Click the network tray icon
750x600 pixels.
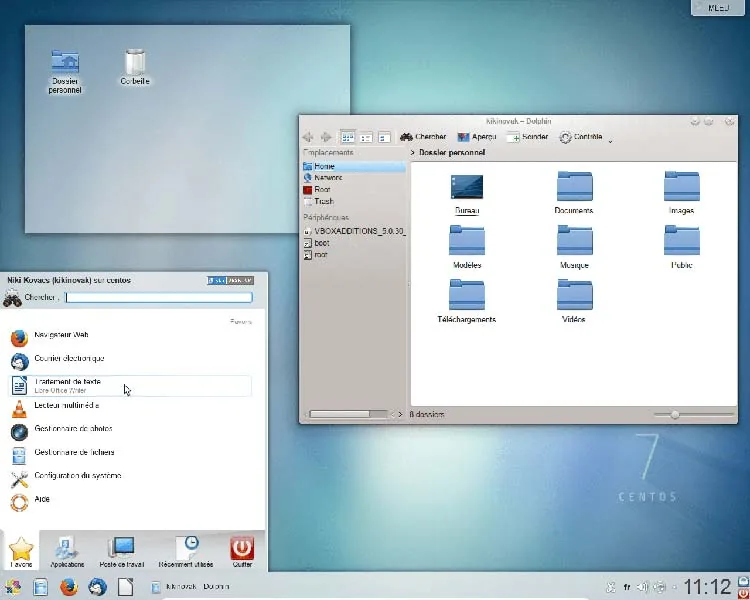click(x=660, y=587)
